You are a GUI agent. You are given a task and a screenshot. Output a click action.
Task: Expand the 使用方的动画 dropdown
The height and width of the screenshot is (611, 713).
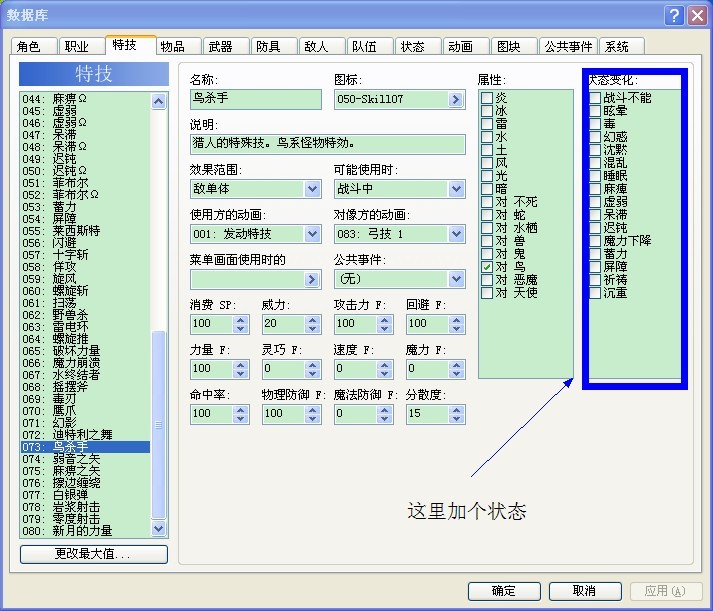312,234
